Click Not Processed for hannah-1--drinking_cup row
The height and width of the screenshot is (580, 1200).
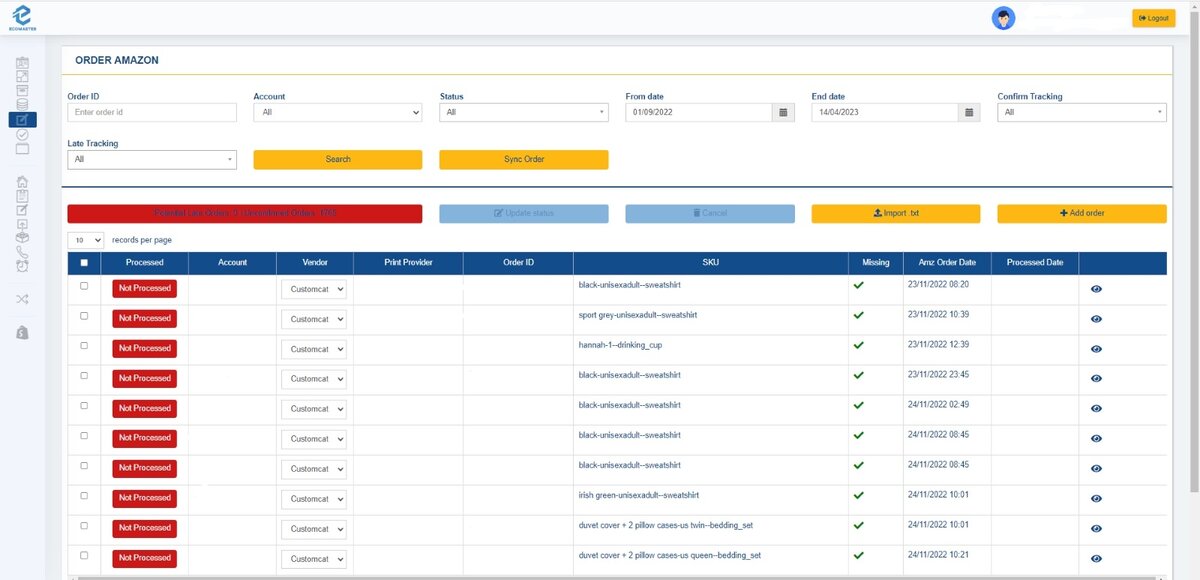click(145, 348)
